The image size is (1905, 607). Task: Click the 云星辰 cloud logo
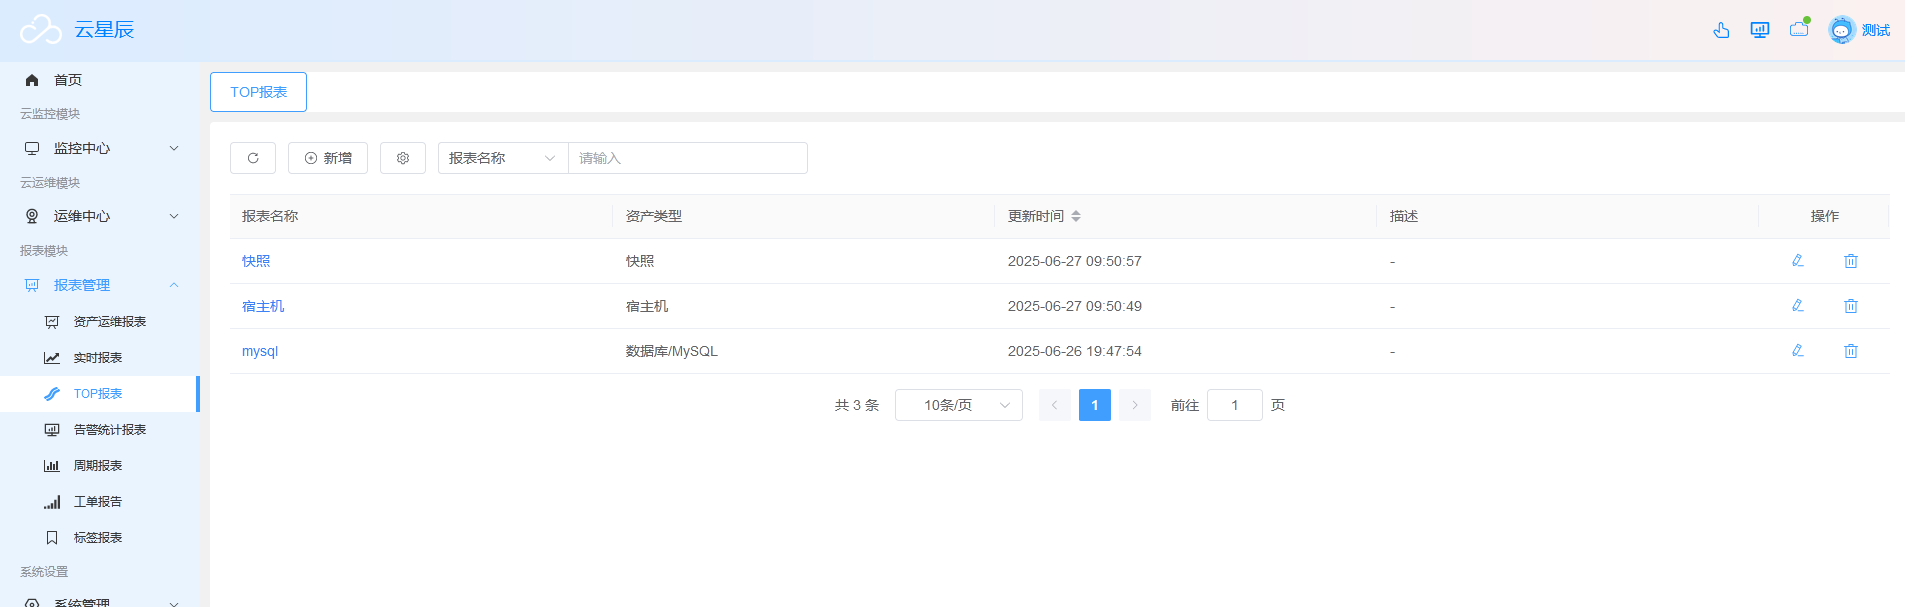coord(41,30)
